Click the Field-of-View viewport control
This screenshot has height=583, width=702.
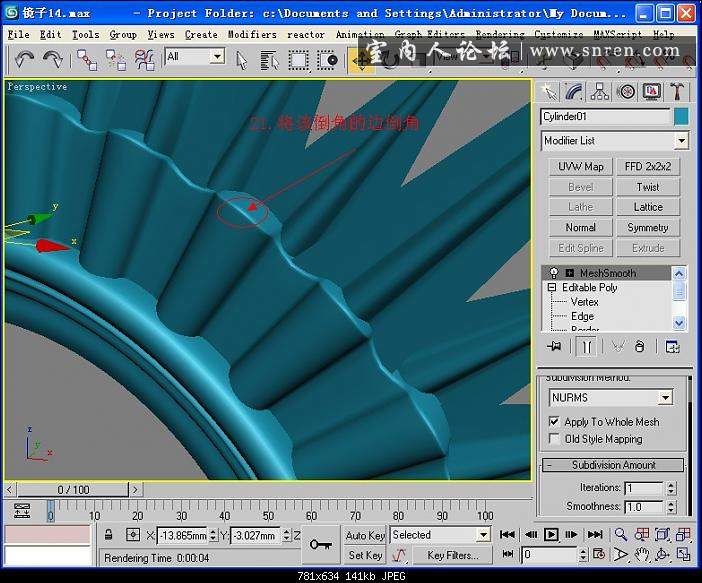[x=621, y=554]
